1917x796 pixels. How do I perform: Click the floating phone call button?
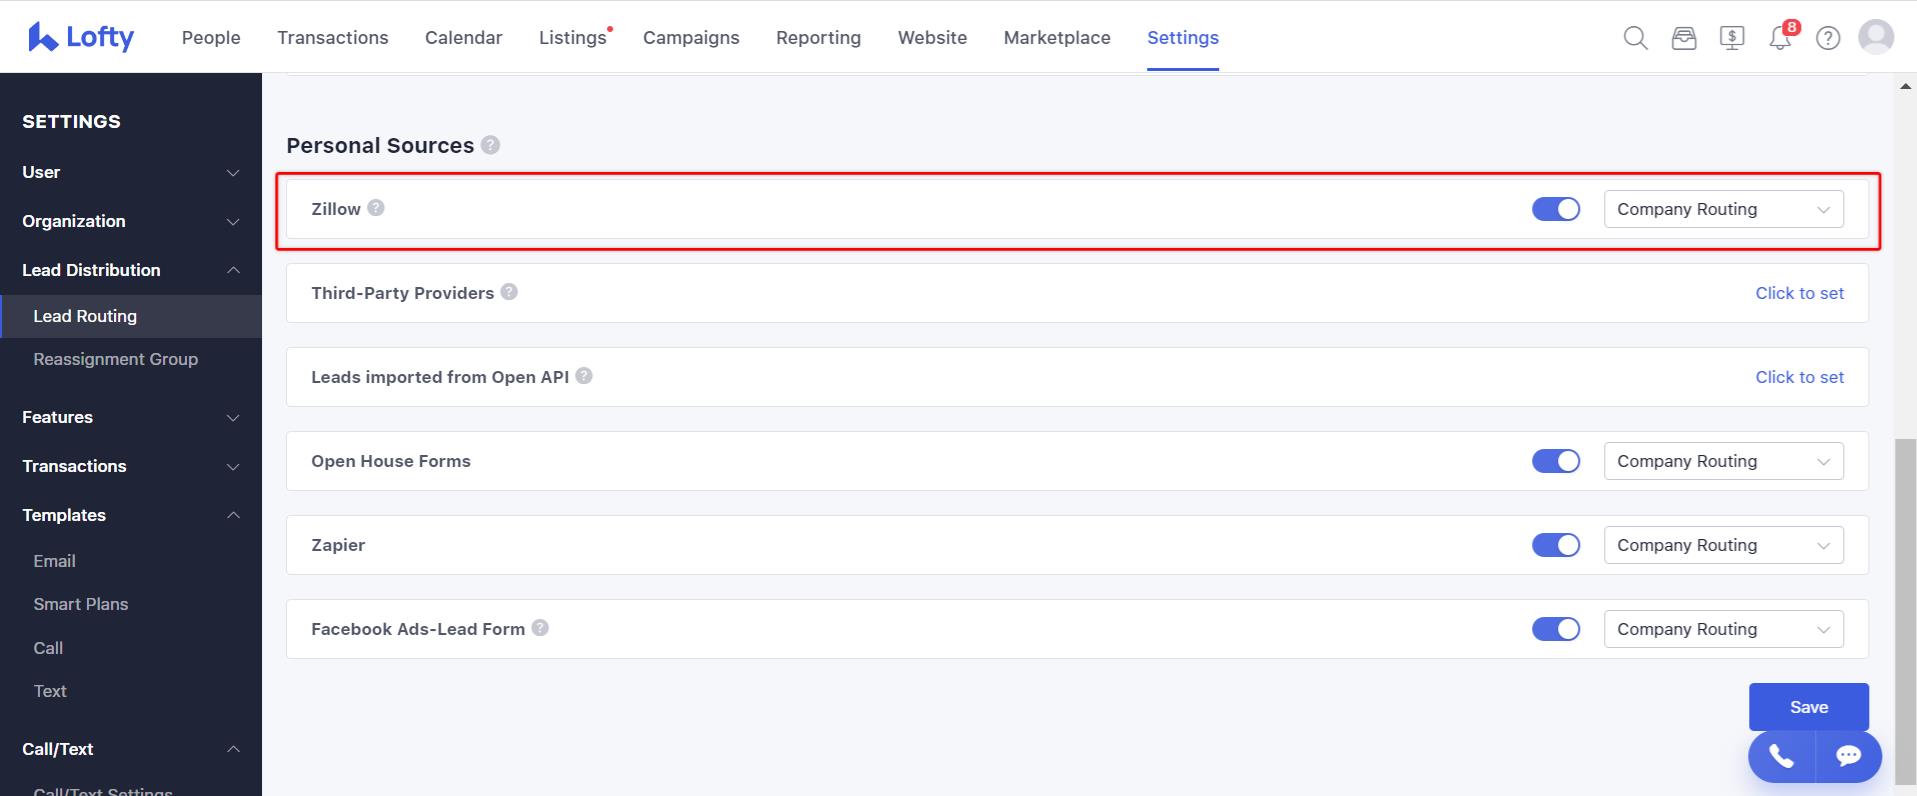coord(1782,756)
